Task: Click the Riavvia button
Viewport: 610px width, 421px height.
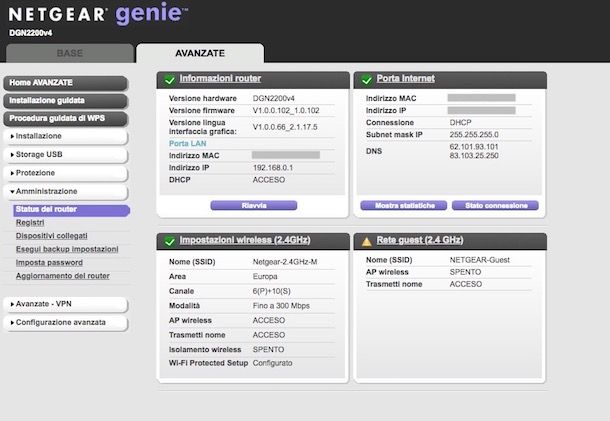Action: pyautogui.click(x=254, y=205)
